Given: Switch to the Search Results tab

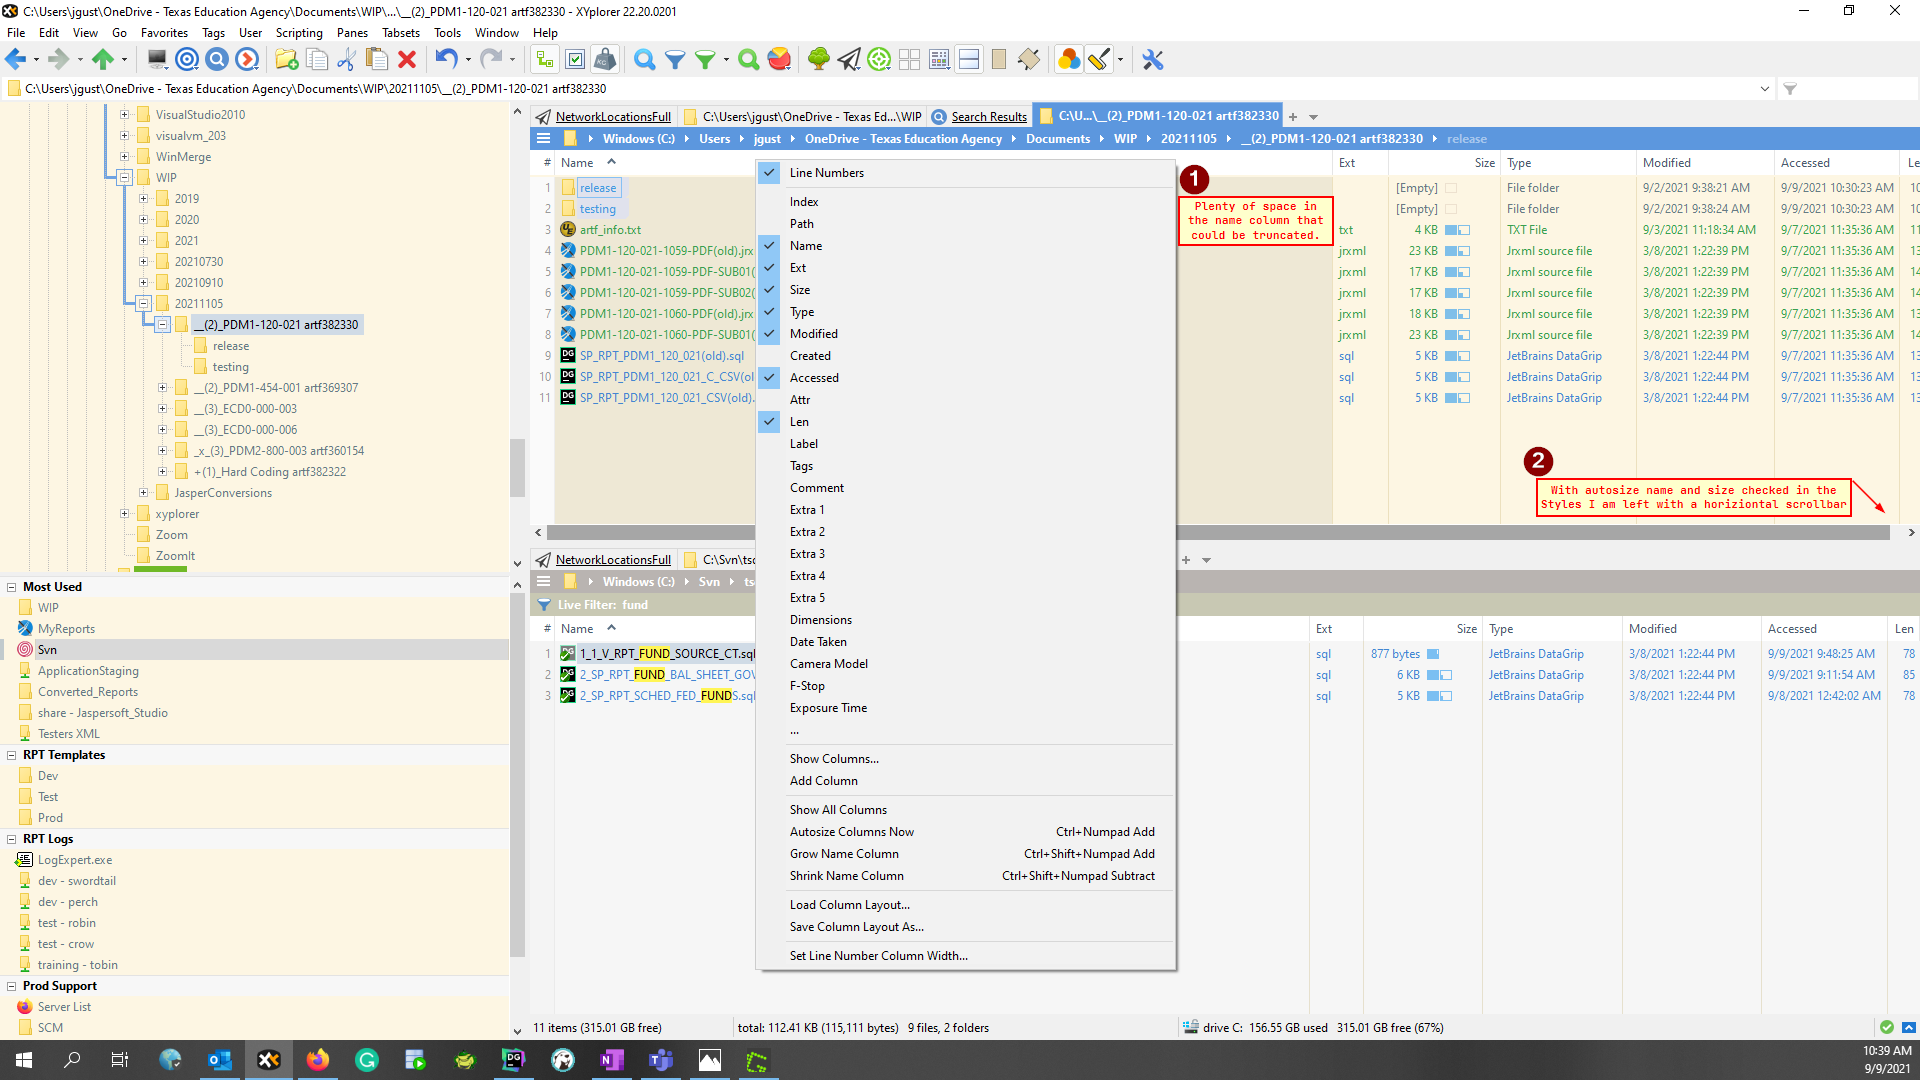Looking at the screenshot, I should pos(987,116).
